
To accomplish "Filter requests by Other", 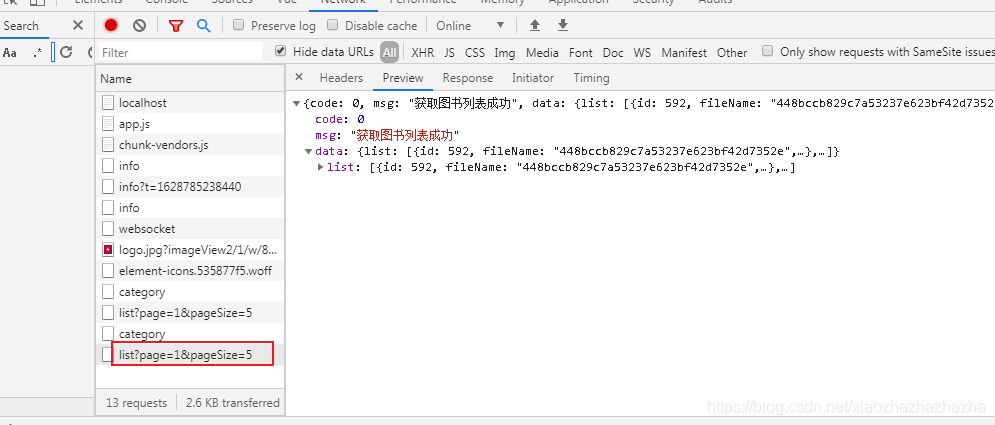I will pos(732,53).
